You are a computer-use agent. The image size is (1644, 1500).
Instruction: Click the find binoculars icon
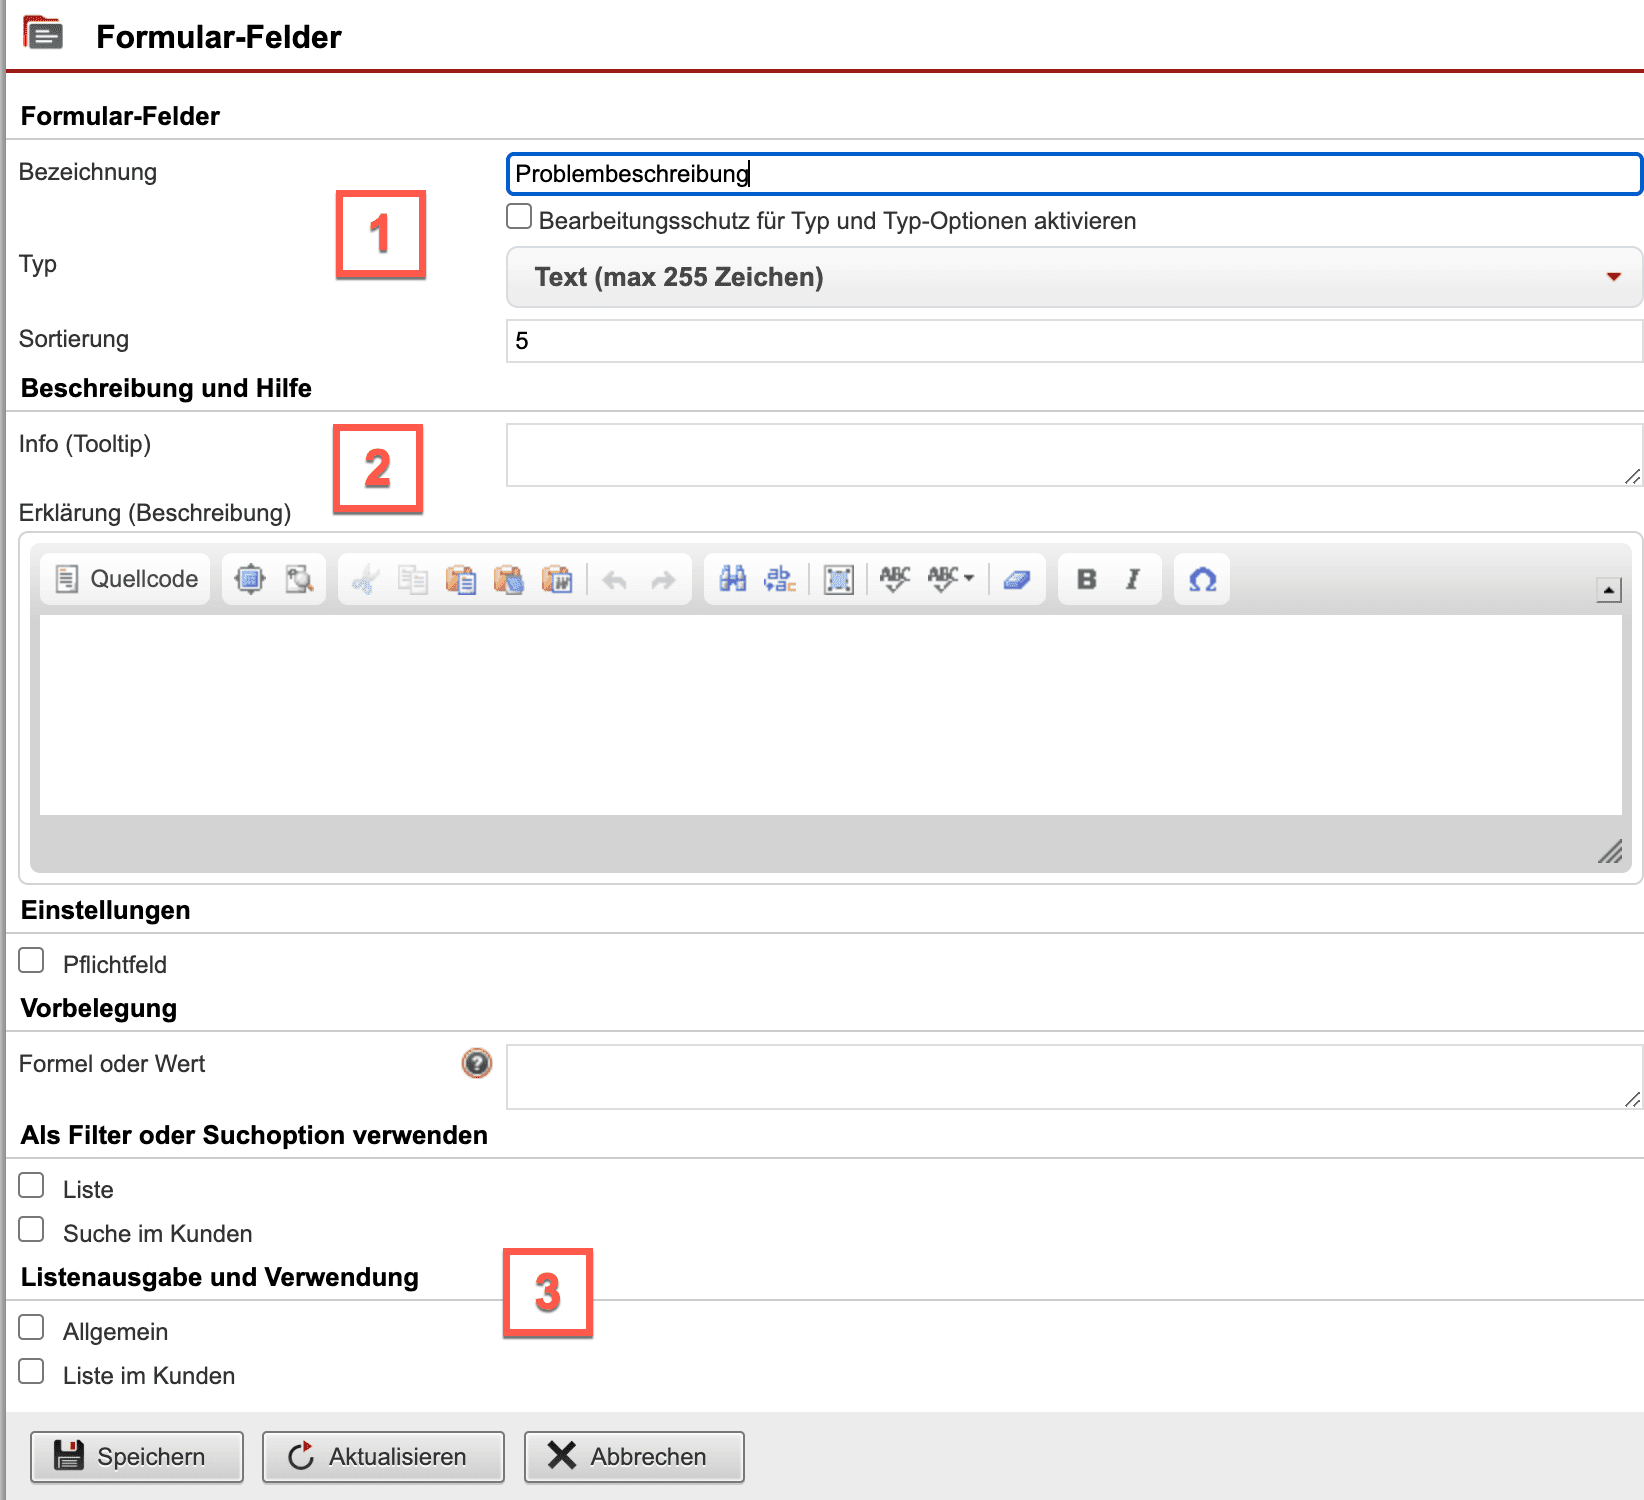[x=732, y=579]
